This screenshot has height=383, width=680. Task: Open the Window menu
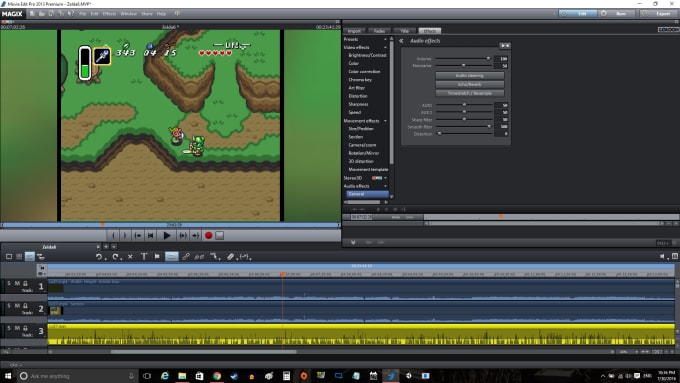point(128,14)
